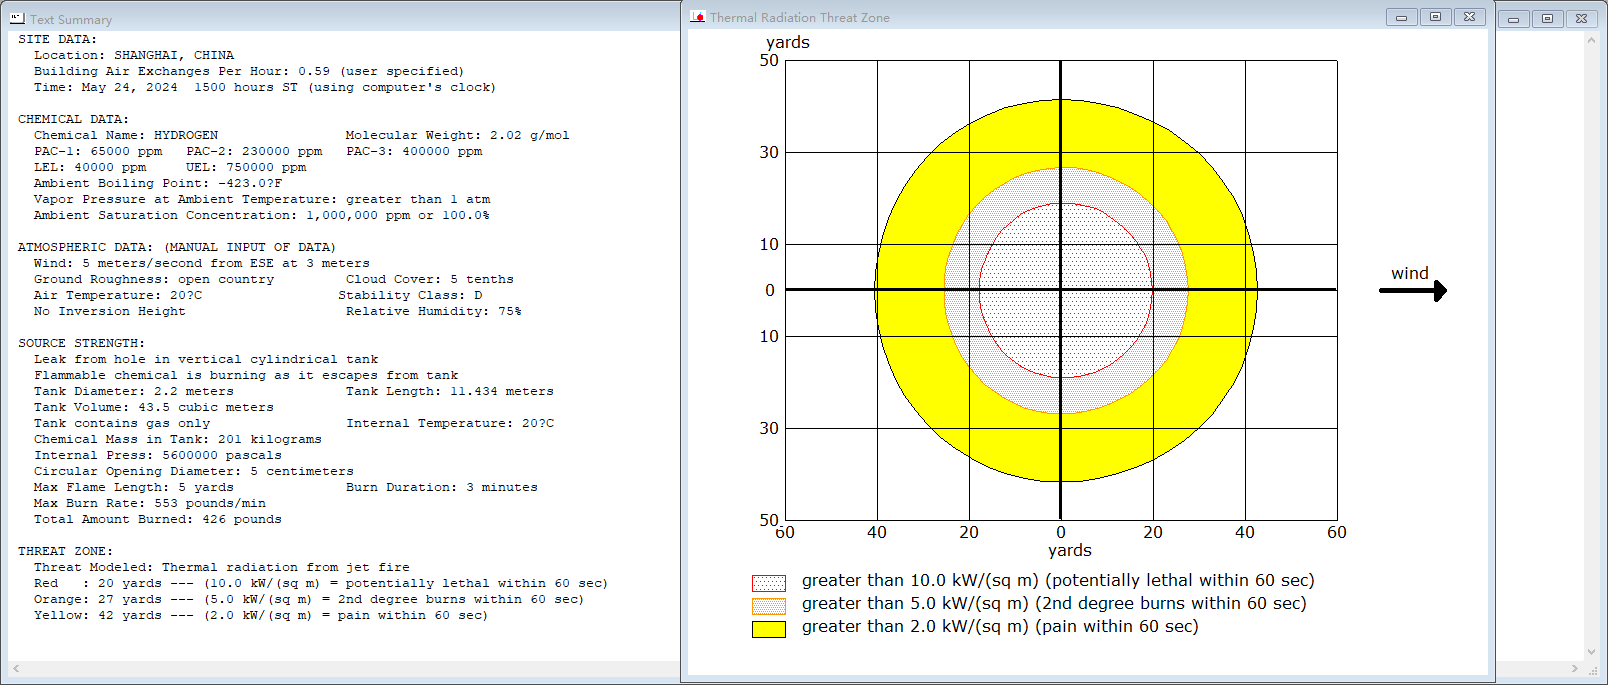The width and height of the screenshot is (1608, 685).
Task: Maximize the Thermal Radiation Threat Zone window
Action: [x=1435, y=17]
